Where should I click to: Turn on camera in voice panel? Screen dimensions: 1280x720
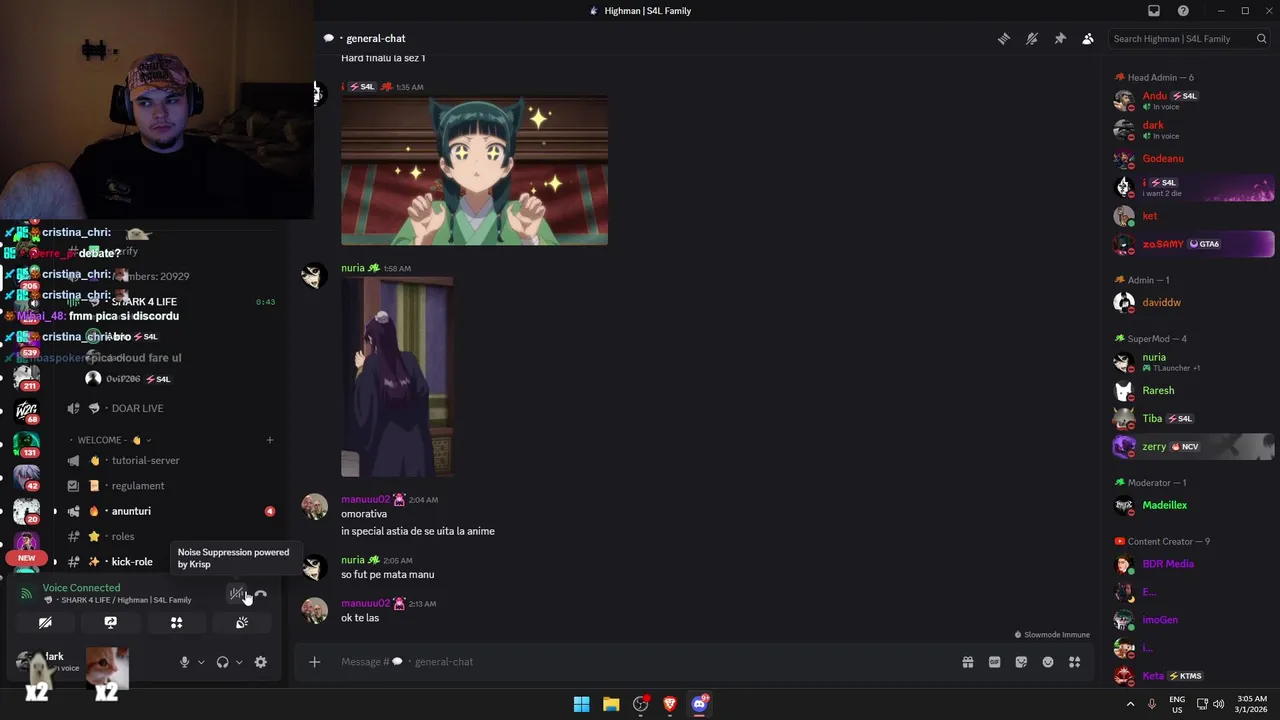45,622
